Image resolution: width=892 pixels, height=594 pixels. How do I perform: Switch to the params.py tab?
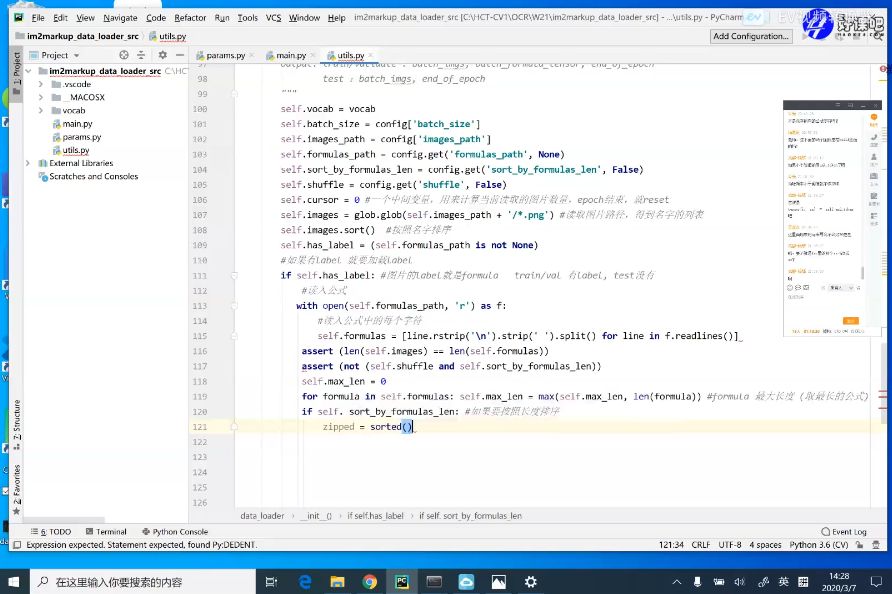(x=221, y=55)
